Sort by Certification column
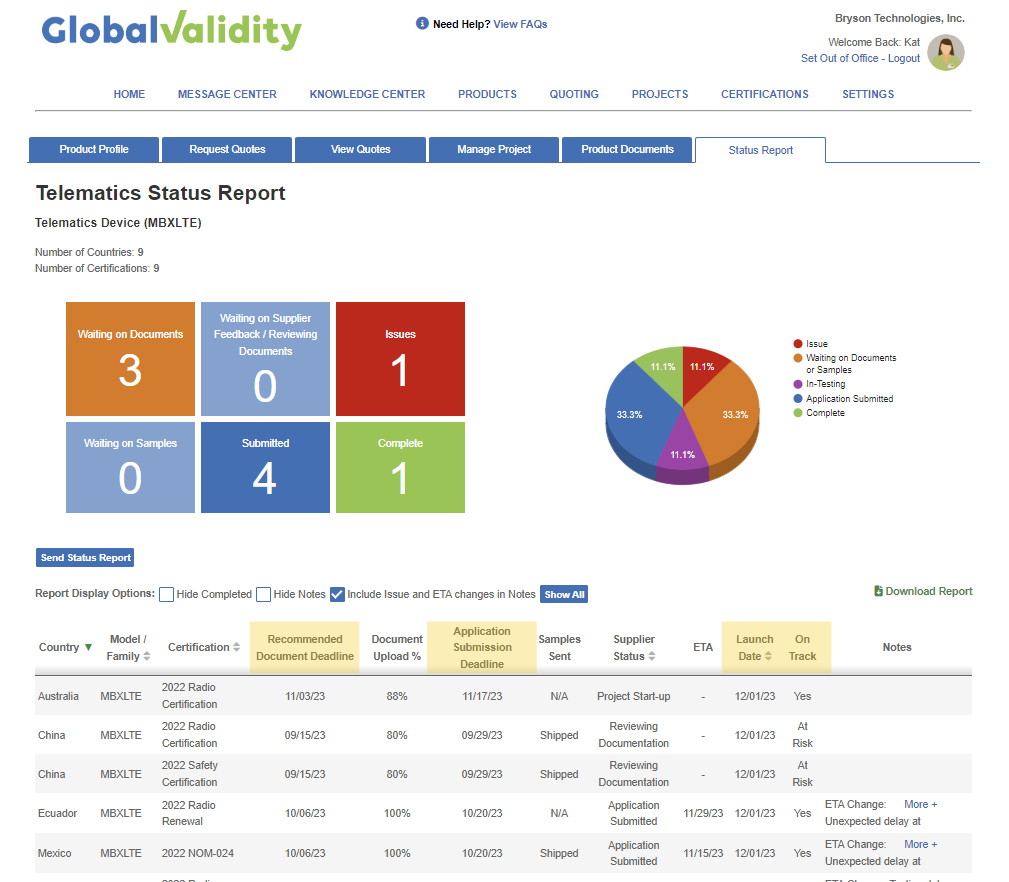The image size is (1009, 882). 236,647
